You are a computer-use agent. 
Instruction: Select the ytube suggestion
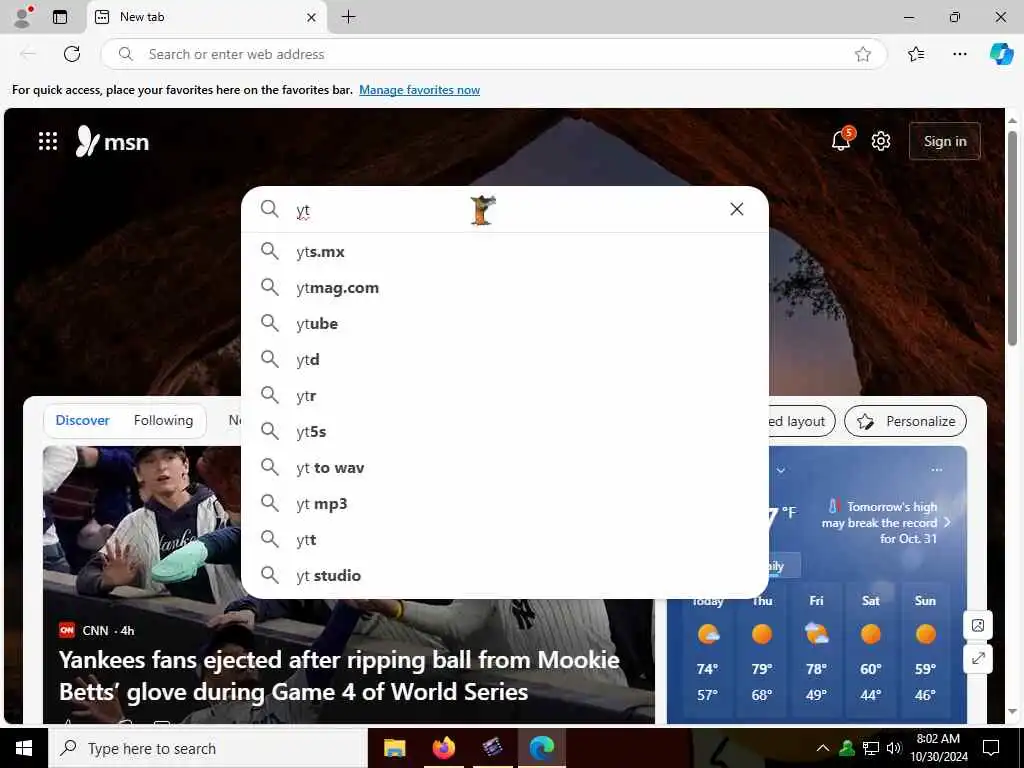coord(505,323)
